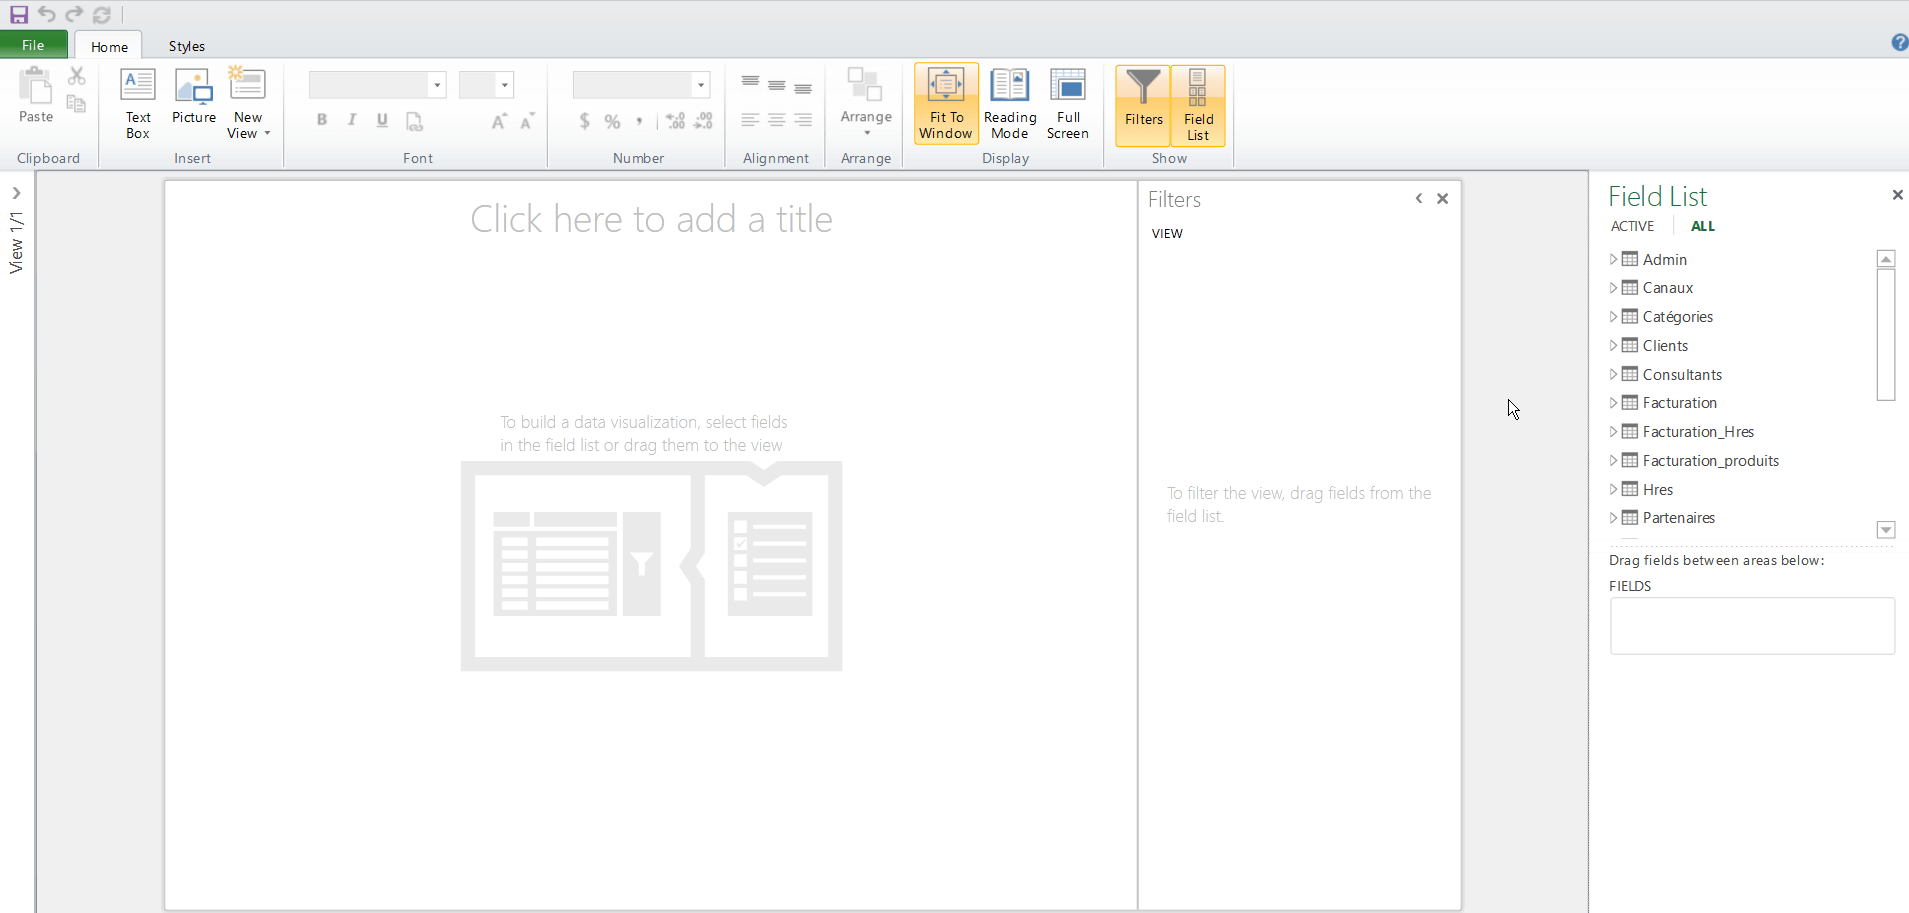Switch to the Styles ribbon tab
This screenshot has width=1909, height=913.
coord(186,46)
